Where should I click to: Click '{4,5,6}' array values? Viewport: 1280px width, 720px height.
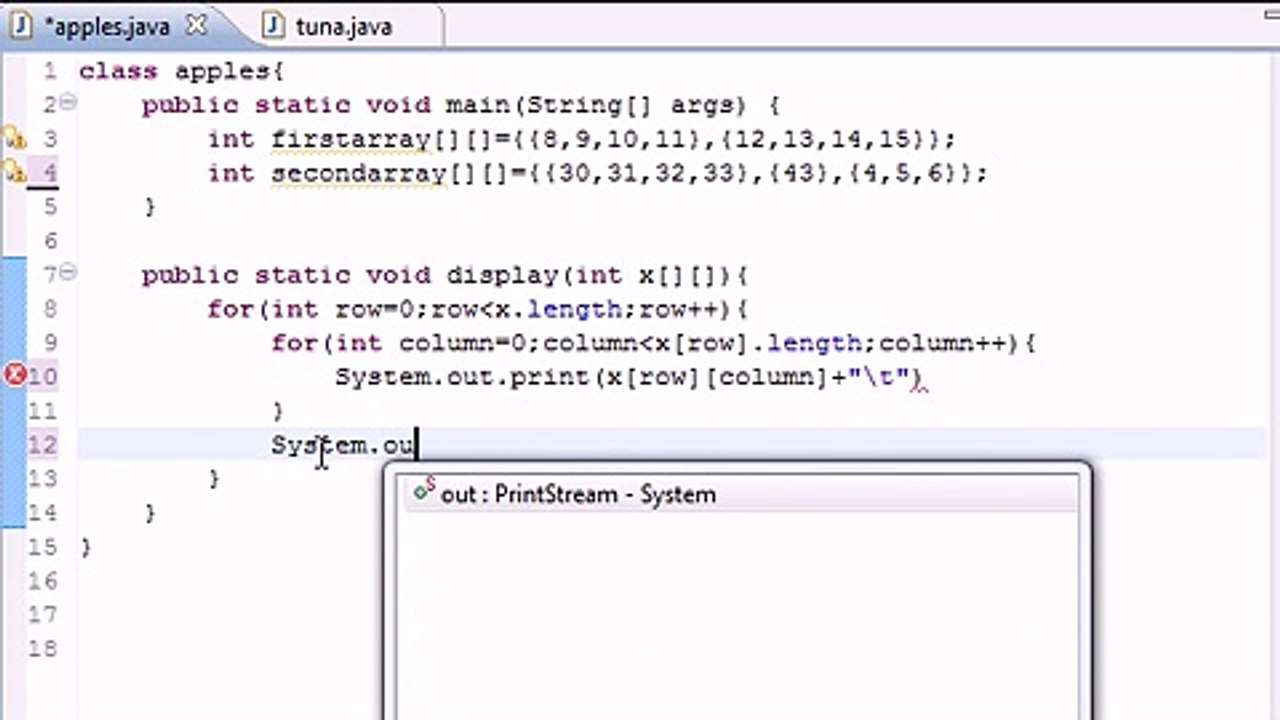(913, 173)
